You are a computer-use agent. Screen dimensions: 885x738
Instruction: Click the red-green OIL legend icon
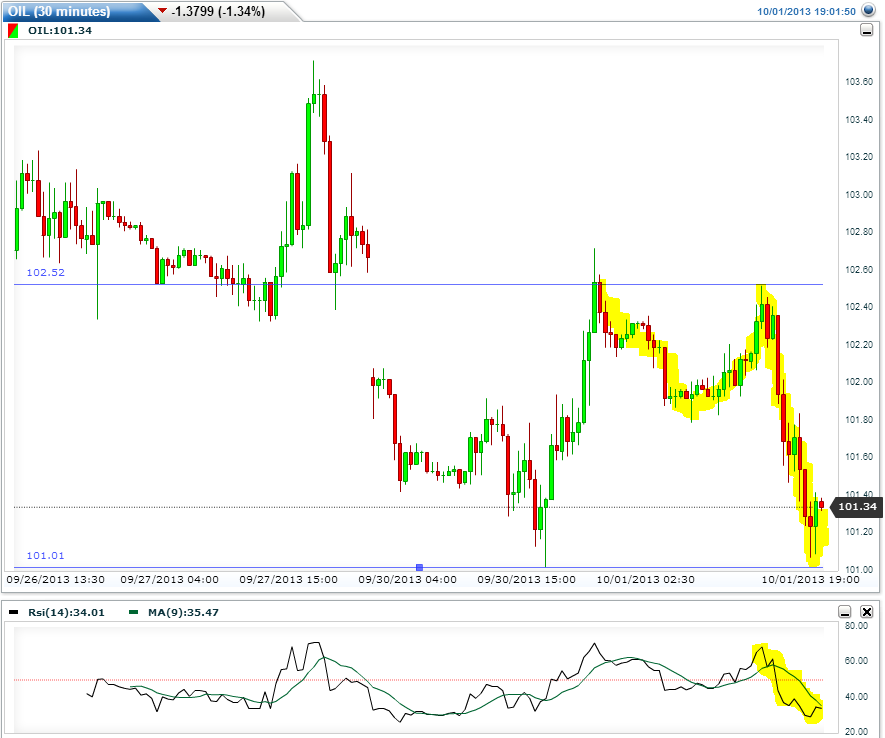(x=13, y=30)
